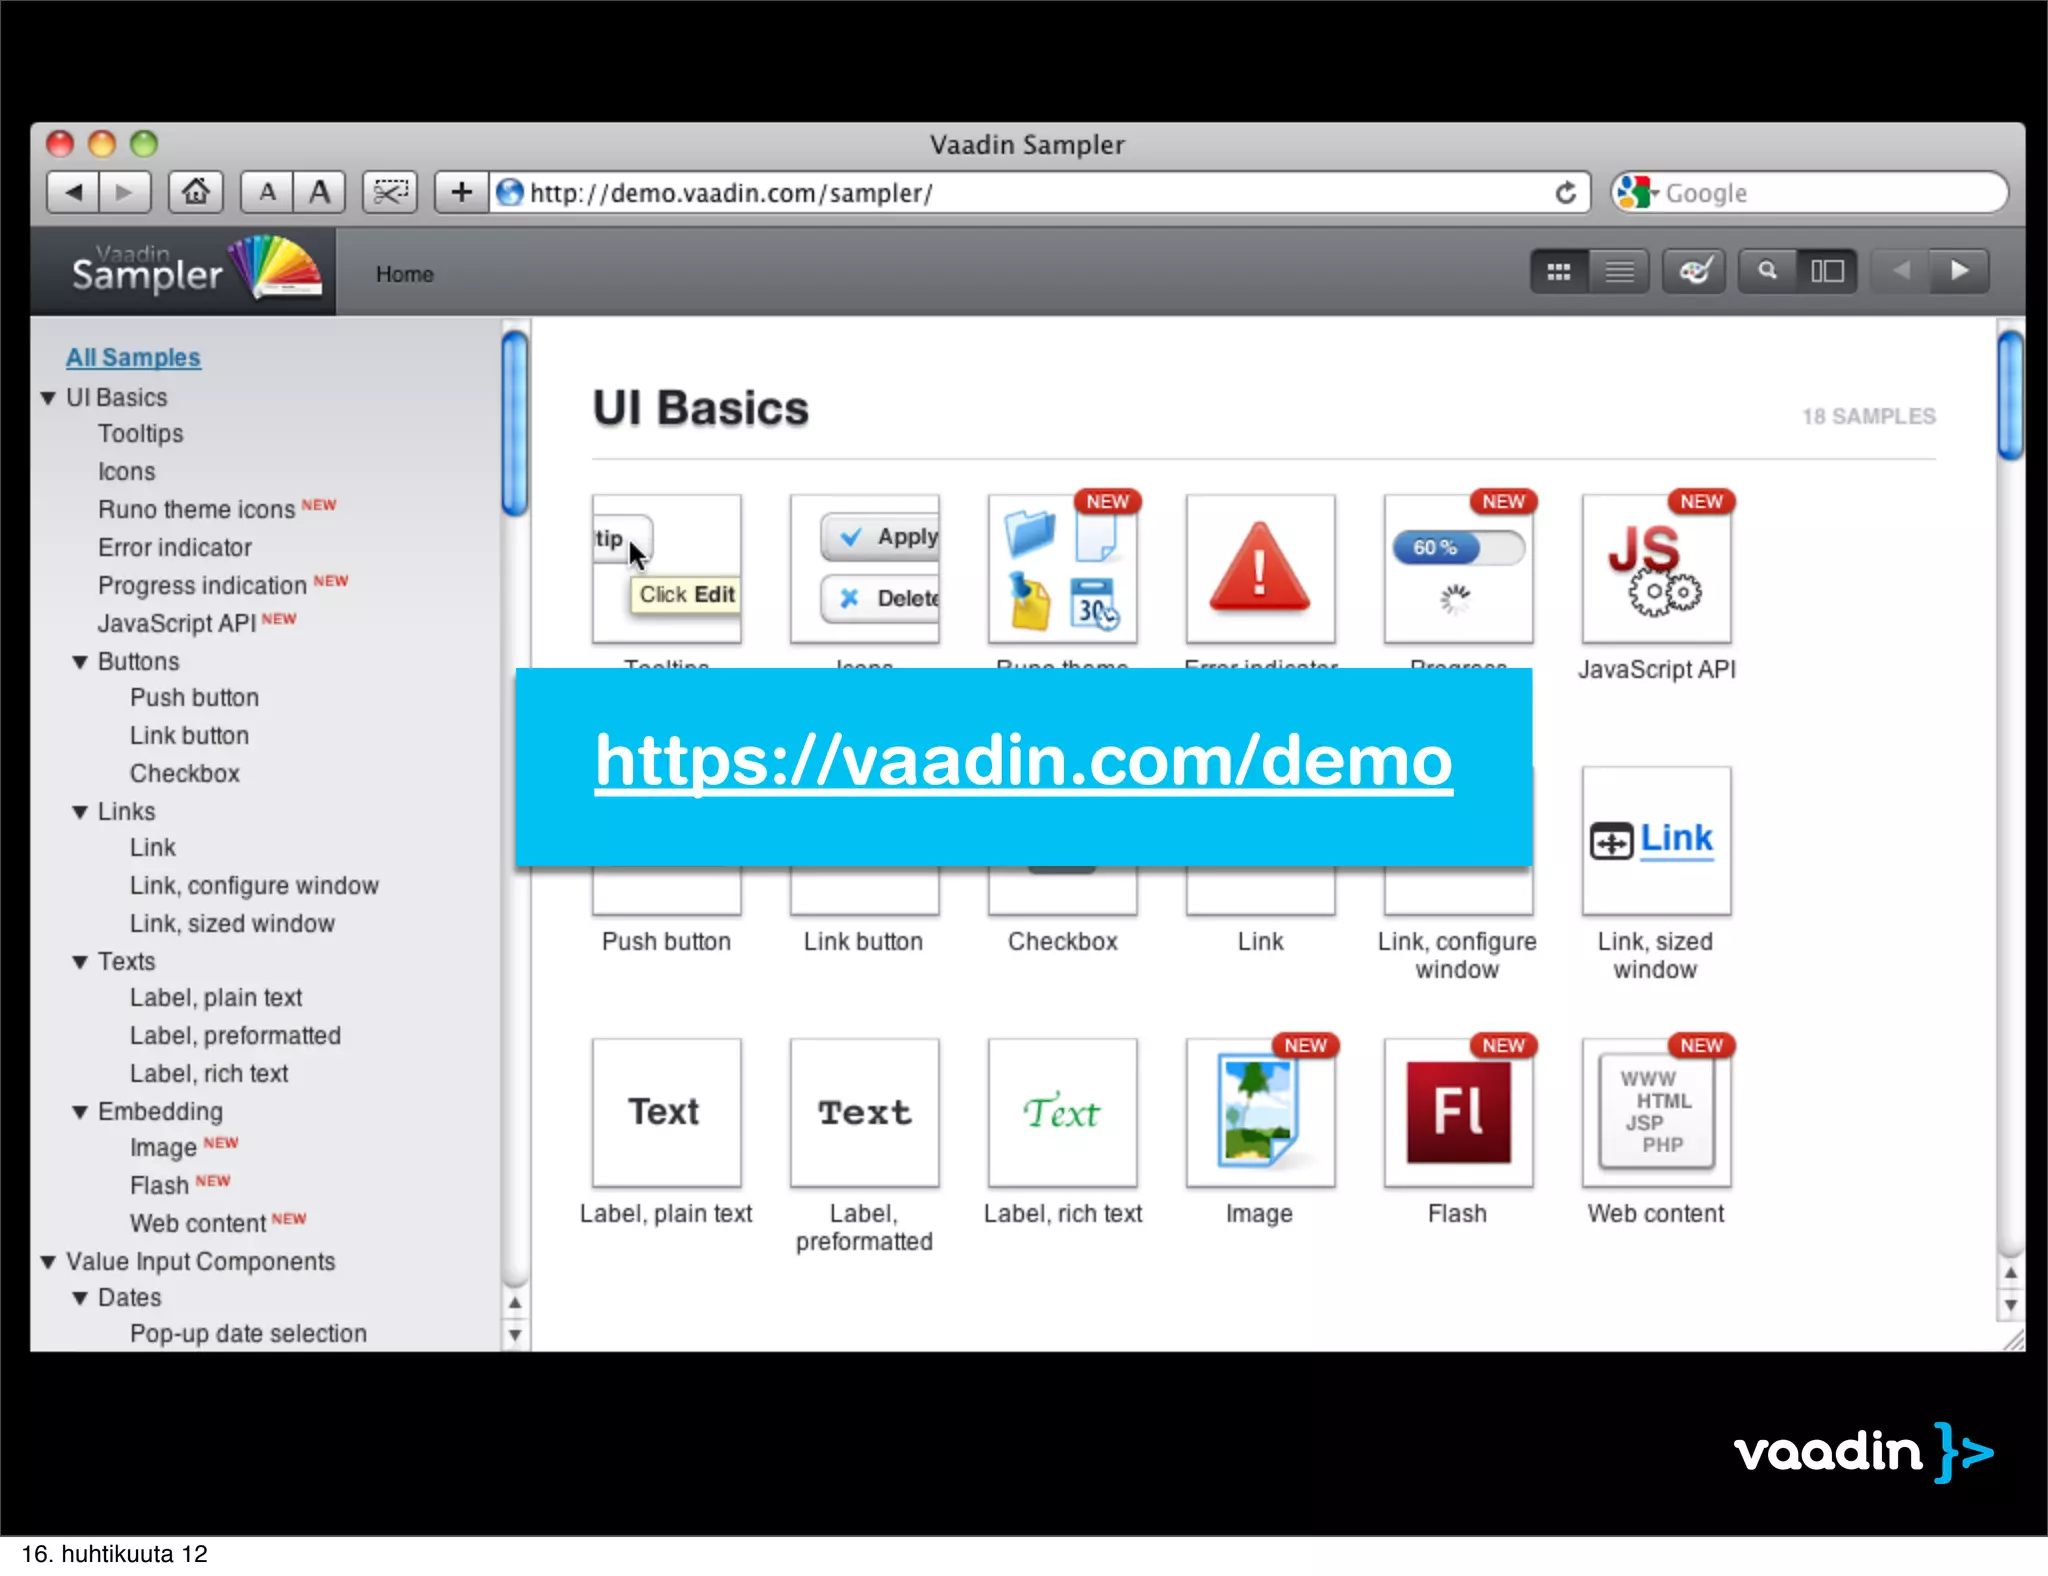Collapse the Embedding tree section
The width and height of the screenshot is (2048, 1576).
80,1112
